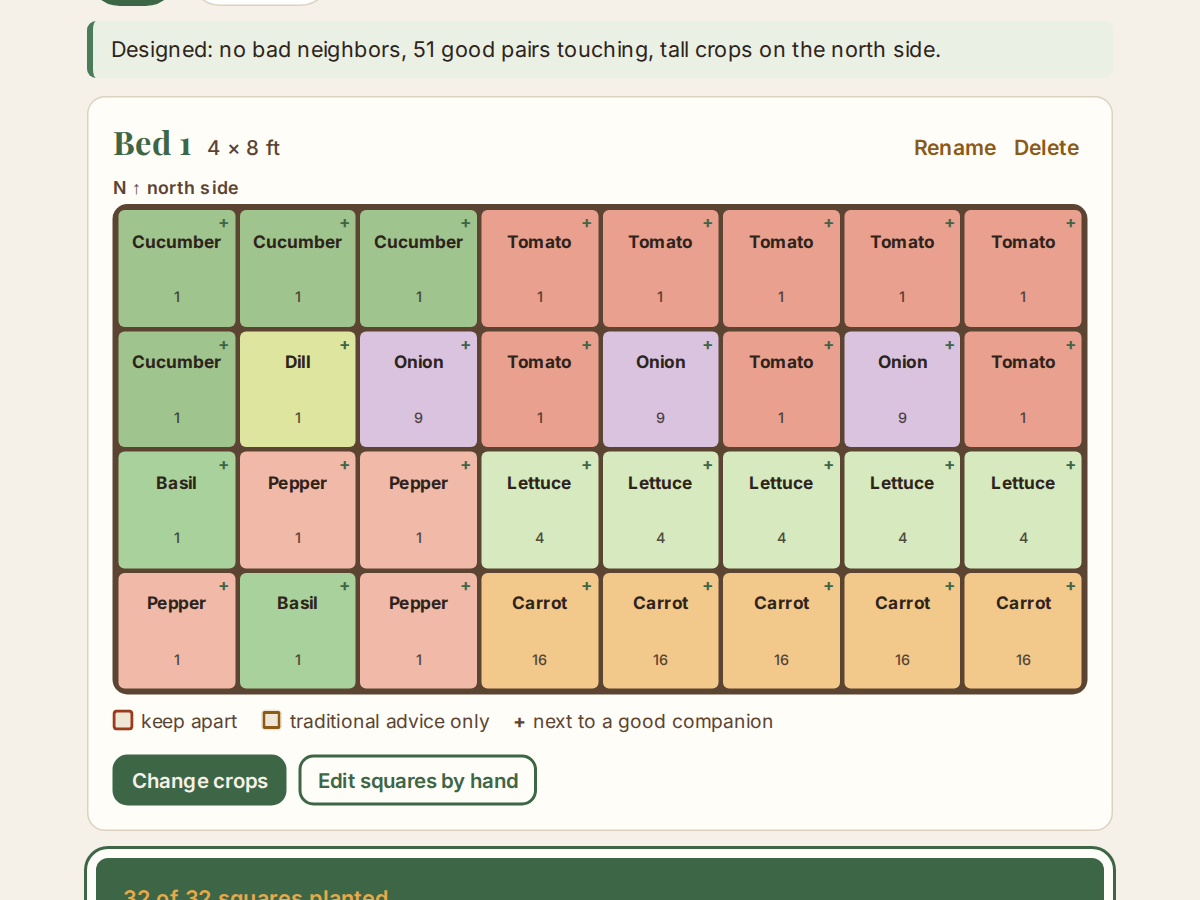The width and height of the screenshot is (1200, 900).
Task: Click the Cucumber square left of Dill
Action: (177, 389)
